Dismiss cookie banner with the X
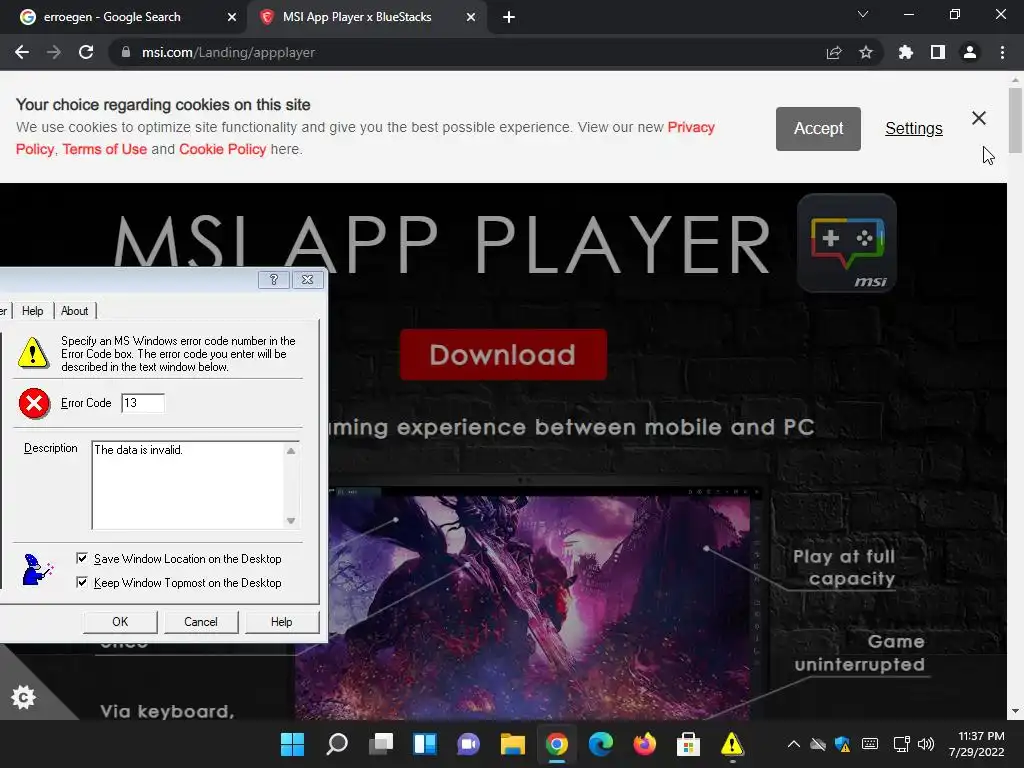This screenshot has width=1024, height=768. pyautogui.click(x=978, y=118)
